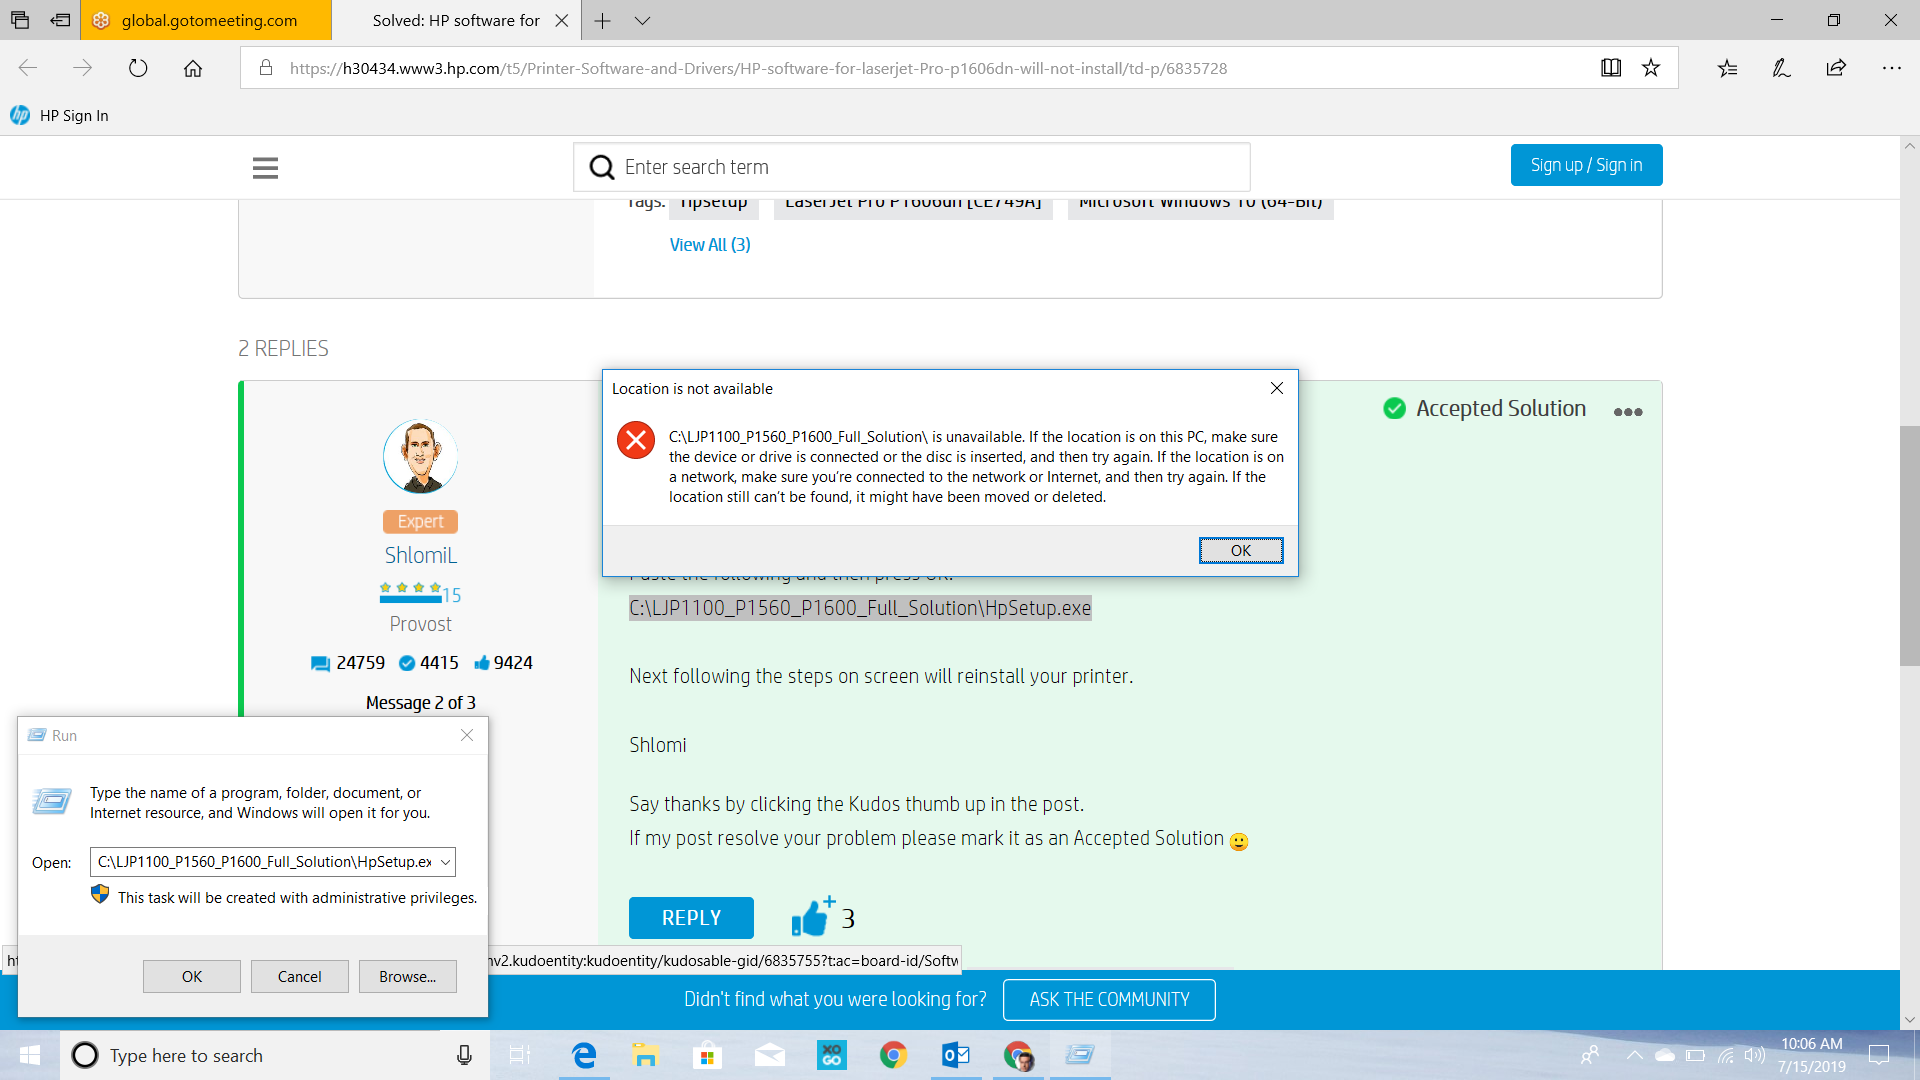Click the browser forward arrow

tap(83, 68)
